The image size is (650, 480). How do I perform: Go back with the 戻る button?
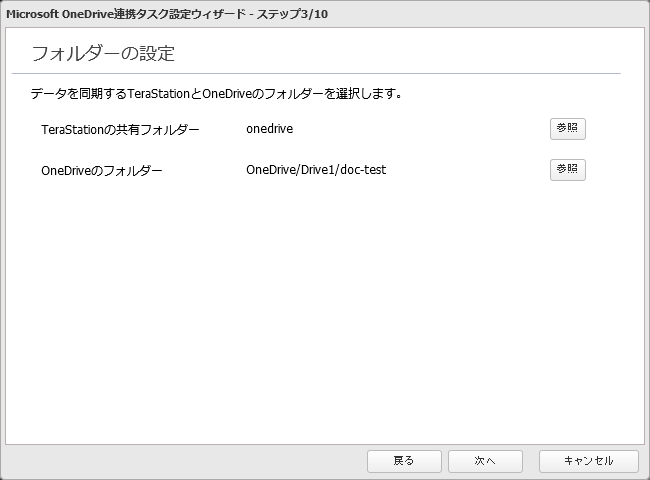tap(404, 461)
